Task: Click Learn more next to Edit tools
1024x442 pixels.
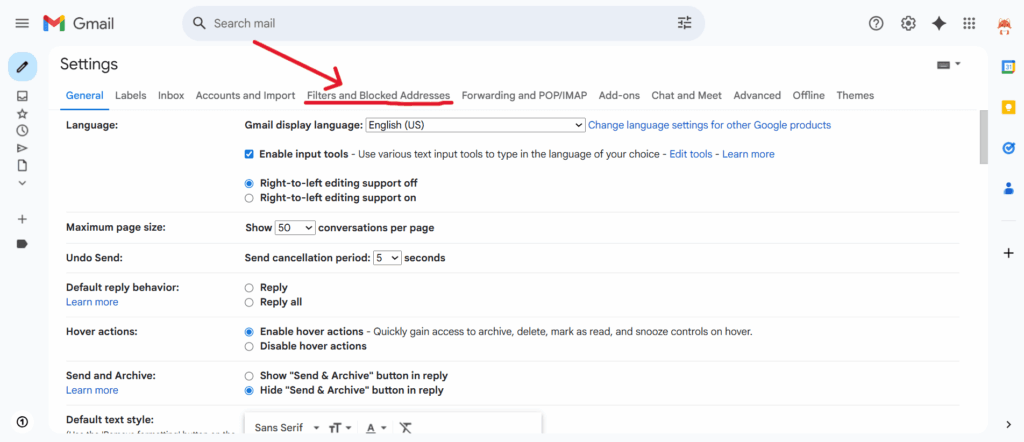Action: (748, 154)
